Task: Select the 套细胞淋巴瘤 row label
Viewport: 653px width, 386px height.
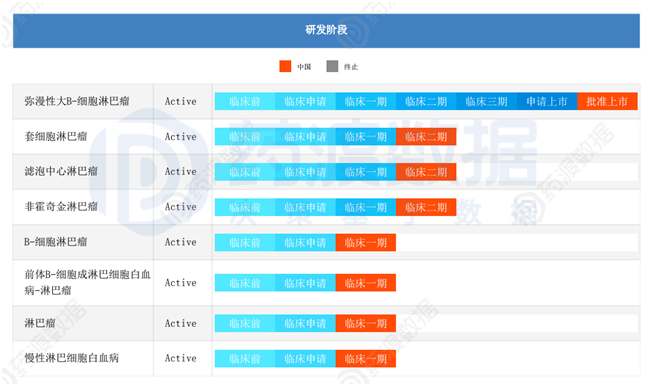Action: pos(56,137)
